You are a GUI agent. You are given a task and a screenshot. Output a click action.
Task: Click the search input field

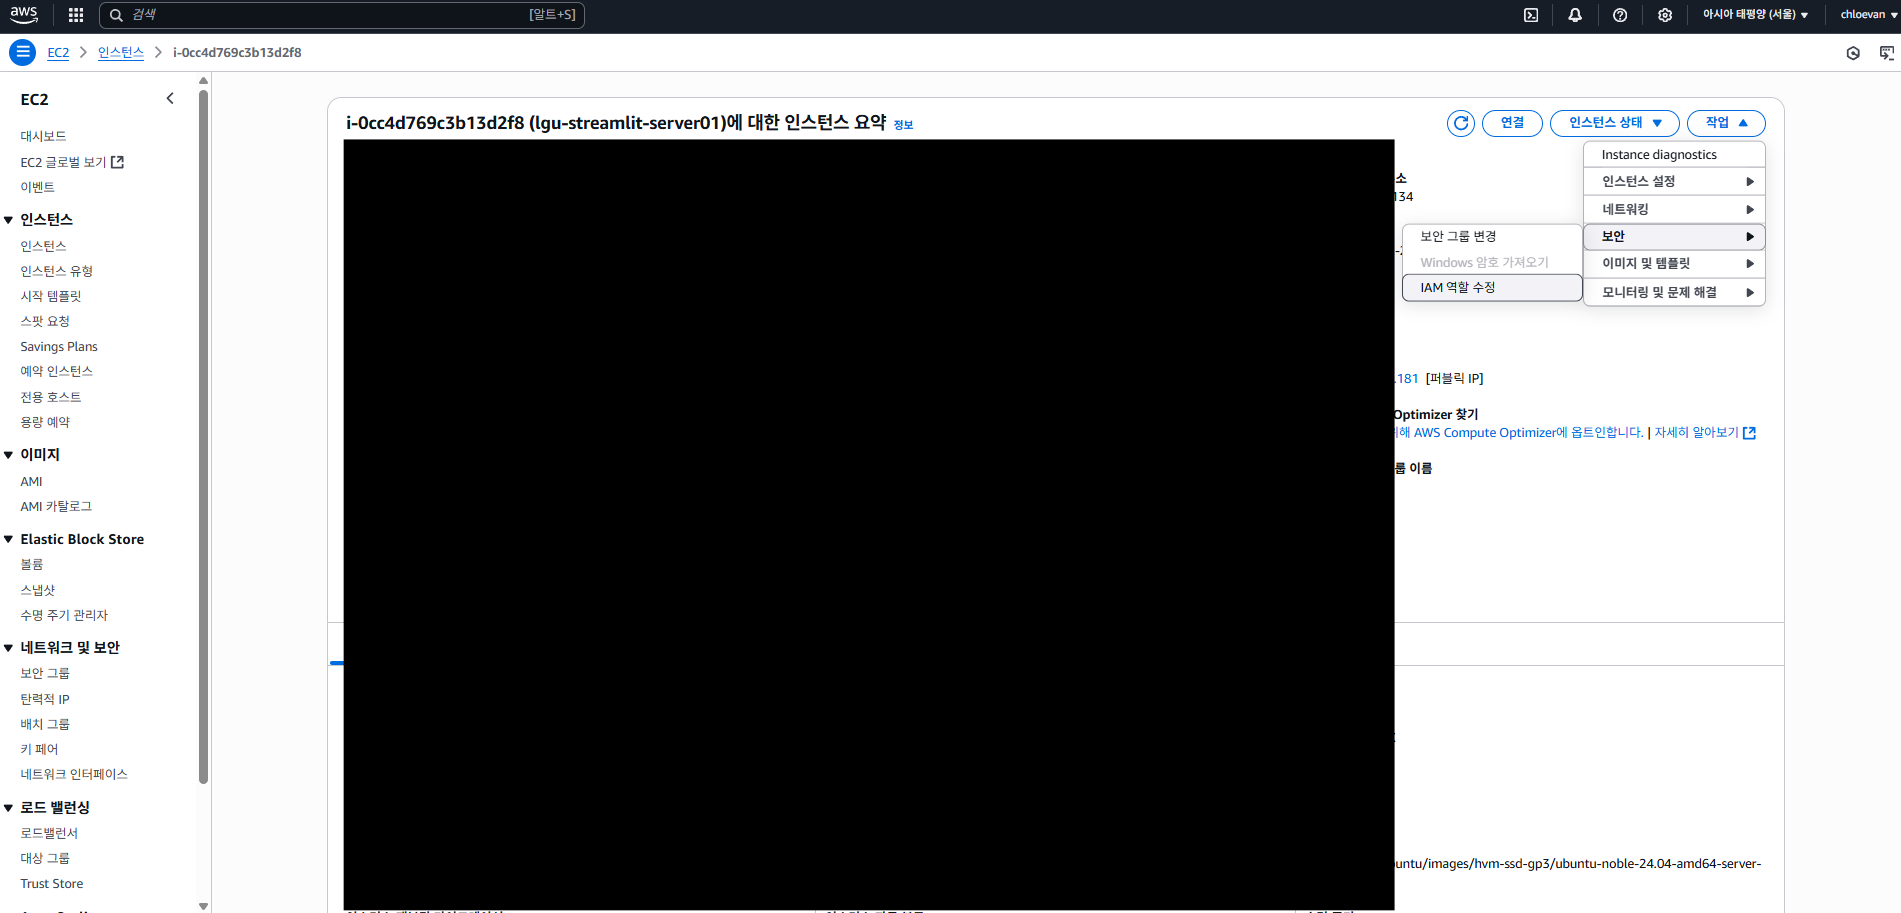342,15
